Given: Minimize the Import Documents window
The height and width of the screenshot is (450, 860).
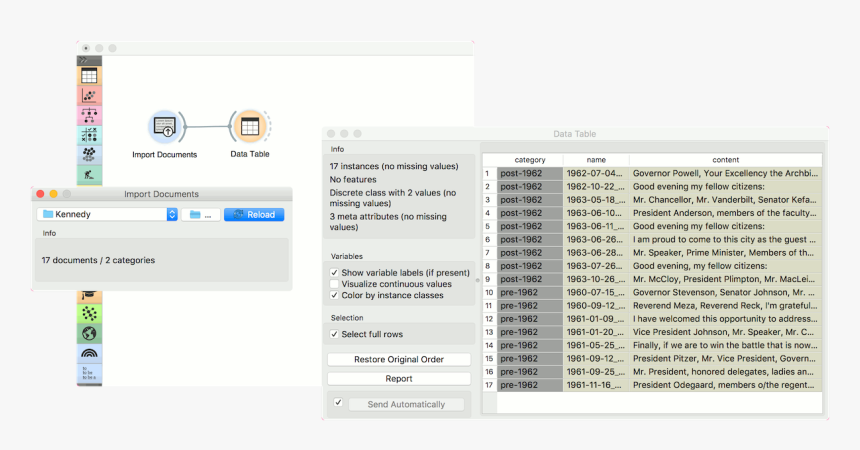Looking at the screenshot, I should pos(53,194).
